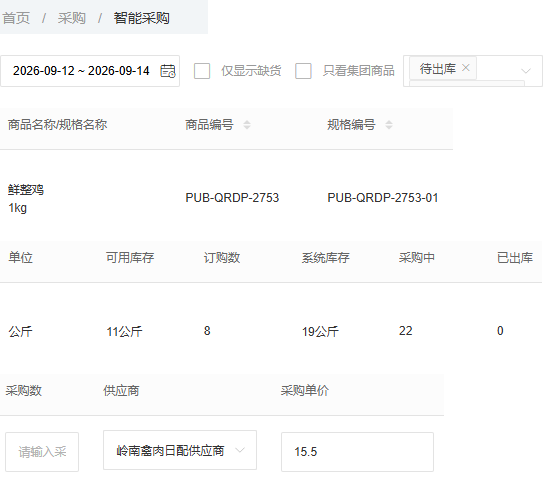Expand the status filter dropdown arrow
This screenshot has height=489, width=546.
pyautogui.click(x=525, y=71)
